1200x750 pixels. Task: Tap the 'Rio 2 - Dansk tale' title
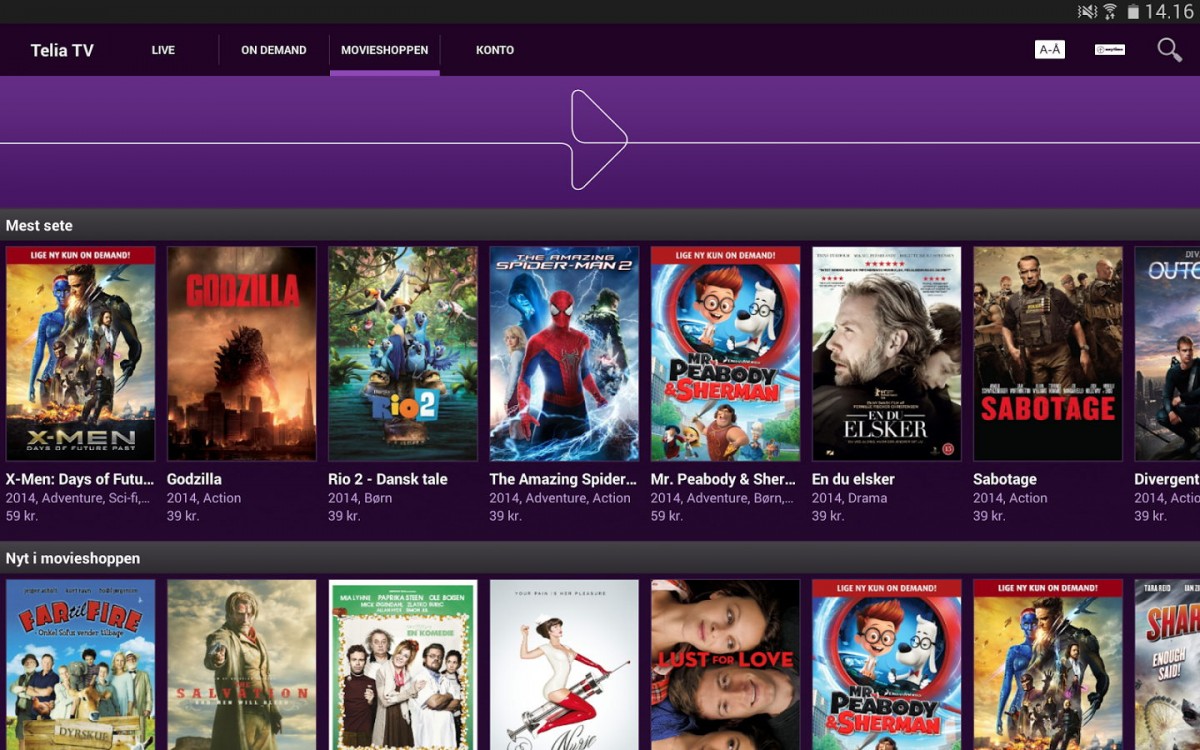[x=388, y=479]
